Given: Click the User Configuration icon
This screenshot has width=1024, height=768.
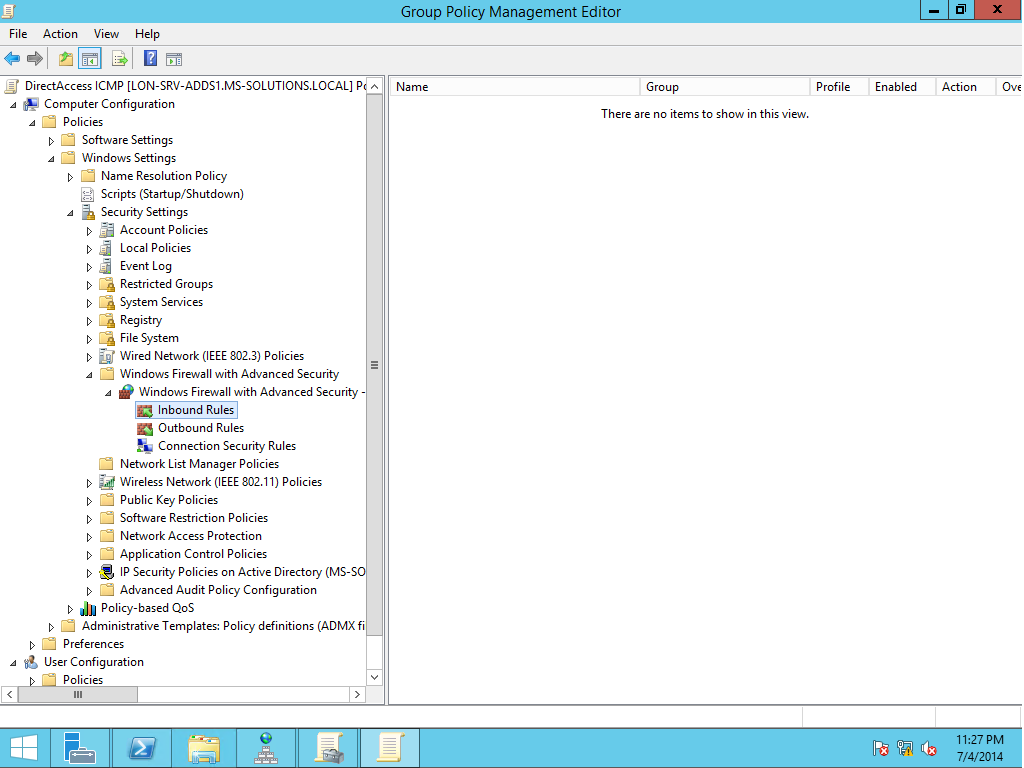Looking at the screenshot, I should (31, 662).
